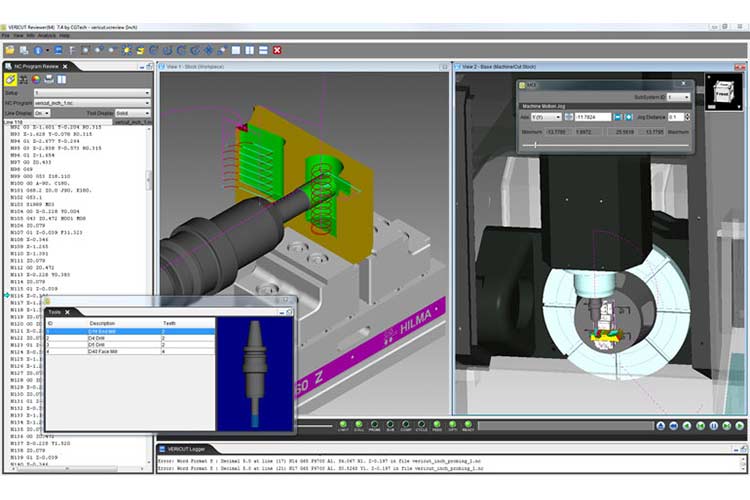Viewport: 750px width, 500px height.
Task: Select the single view layout icon
Action: click(236, 50)
